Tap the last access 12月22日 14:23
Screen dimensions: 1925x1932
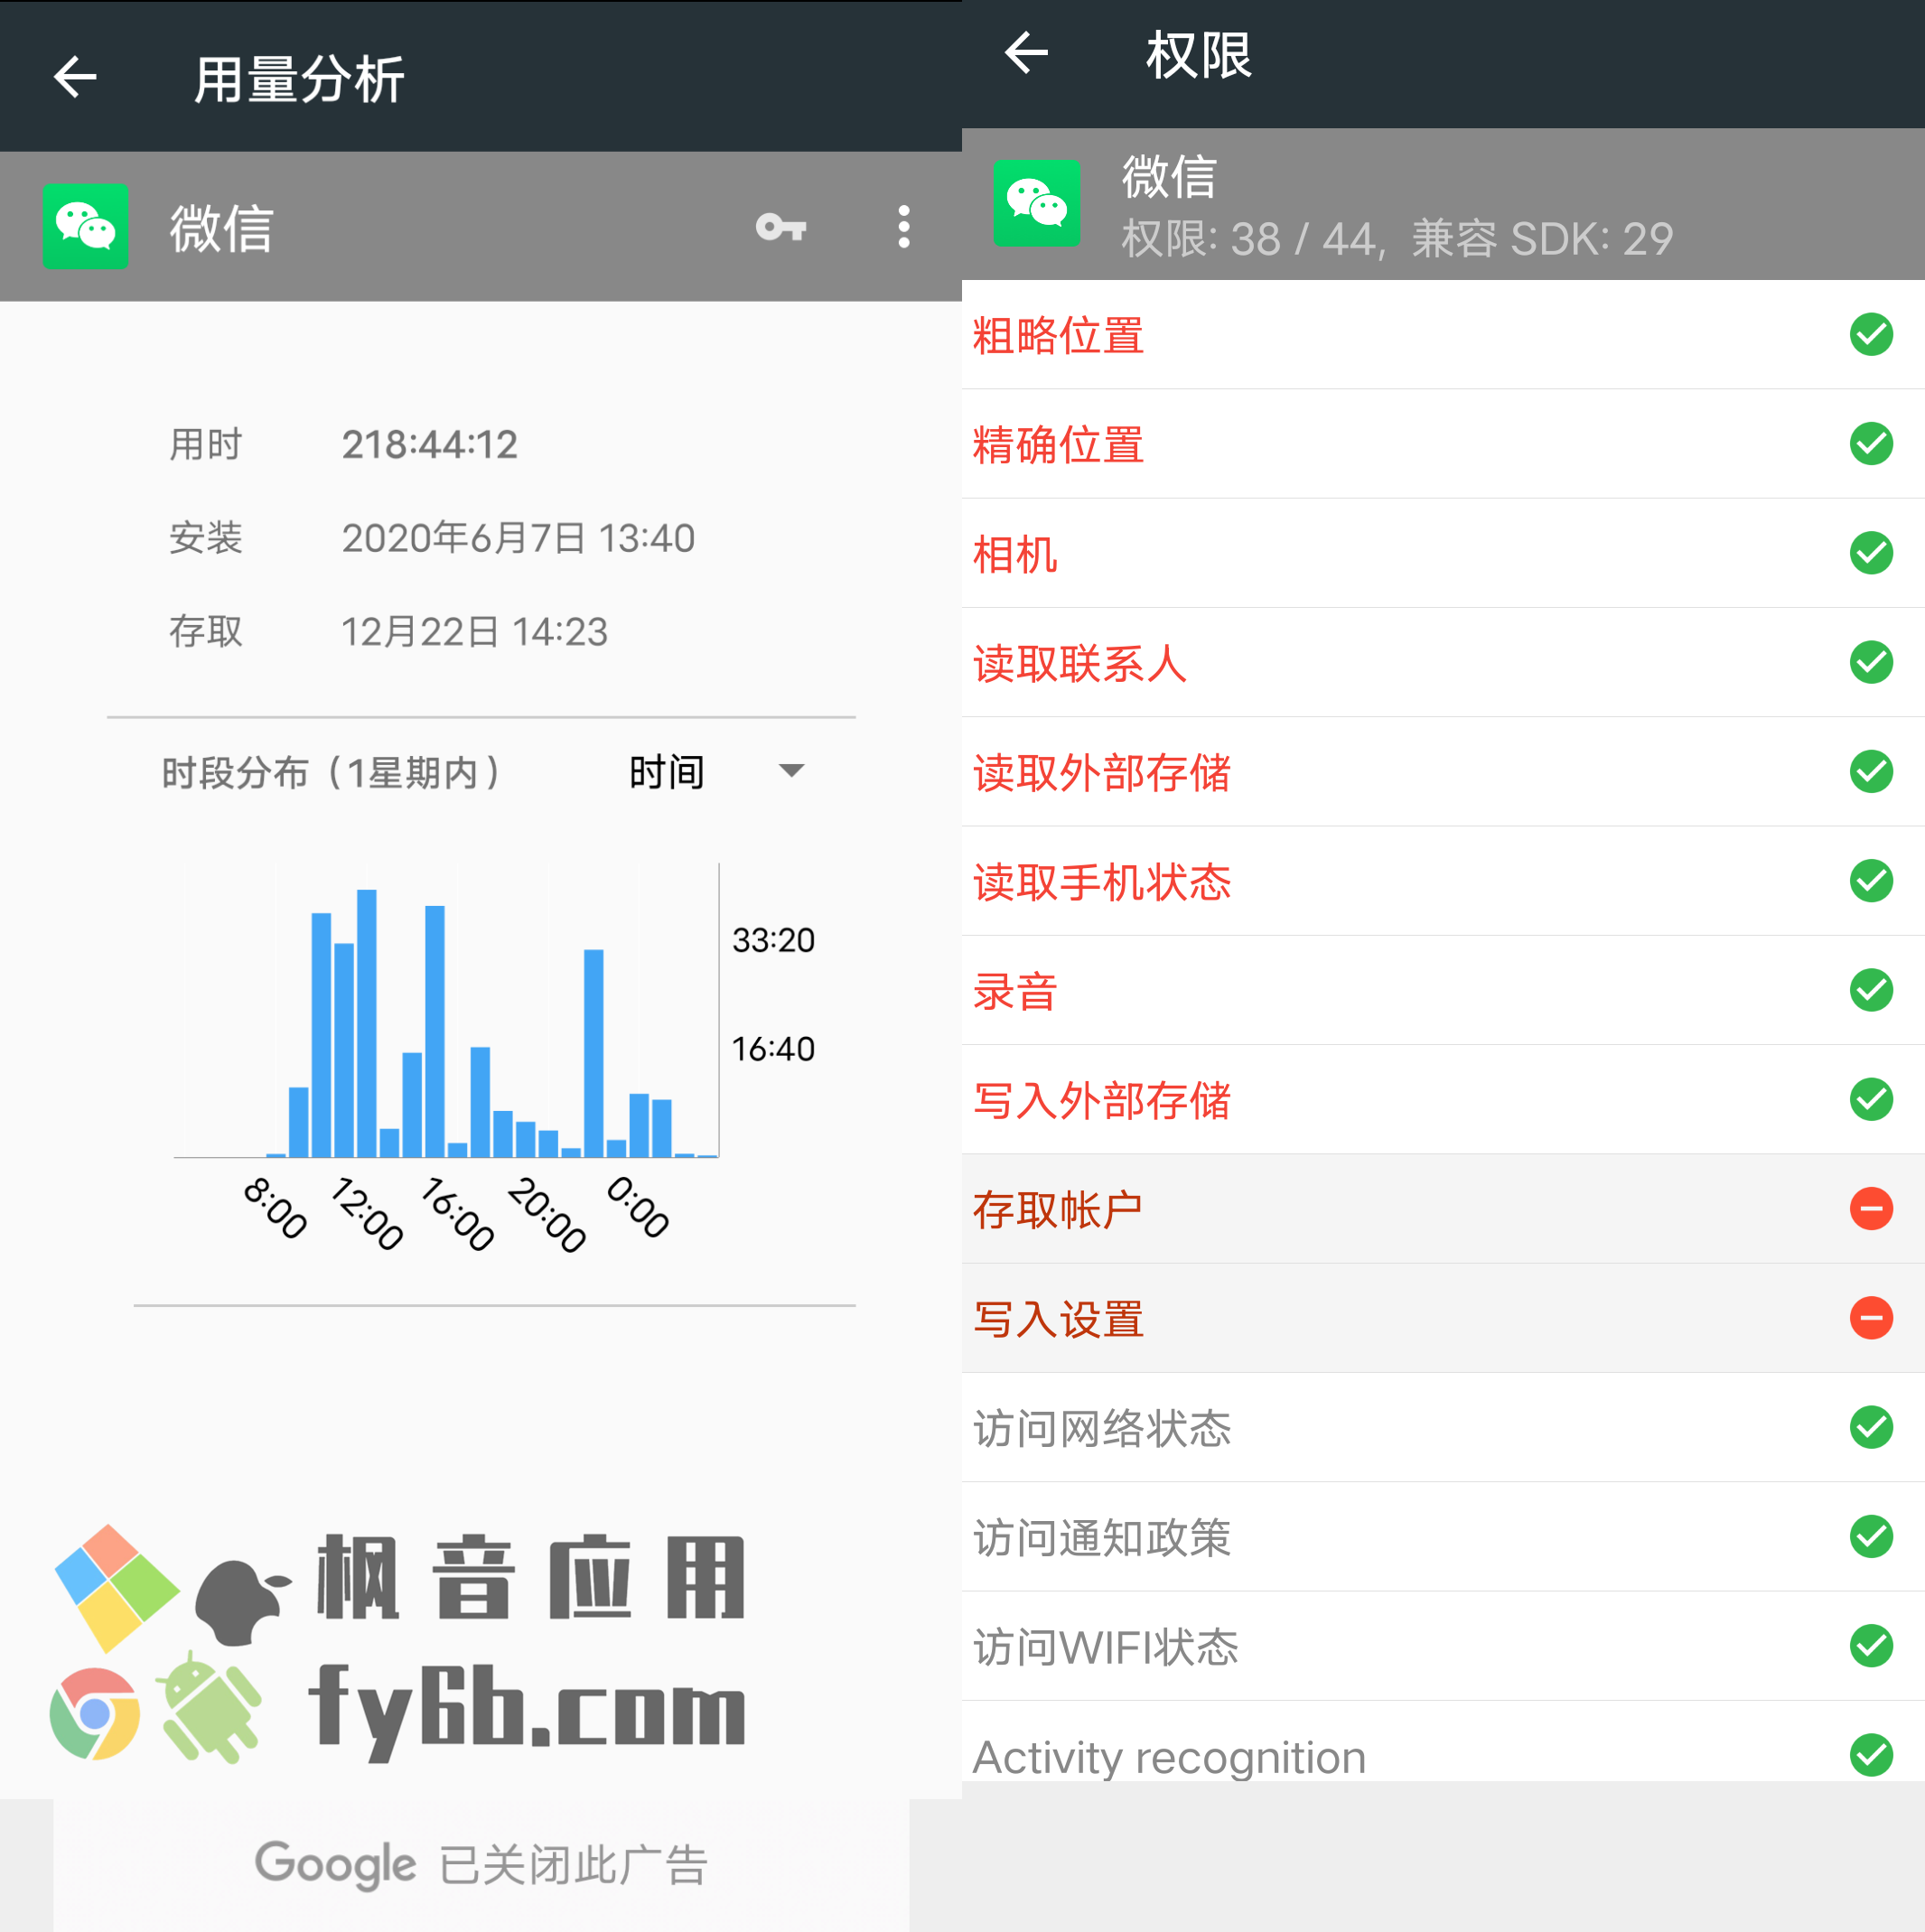coord(474,631)
